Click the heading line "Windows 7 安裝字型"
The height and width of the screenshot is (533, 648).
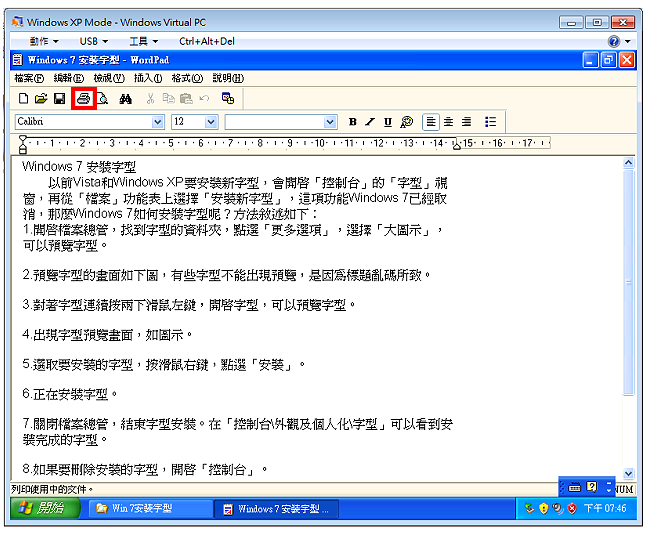[x=79, y=167]
